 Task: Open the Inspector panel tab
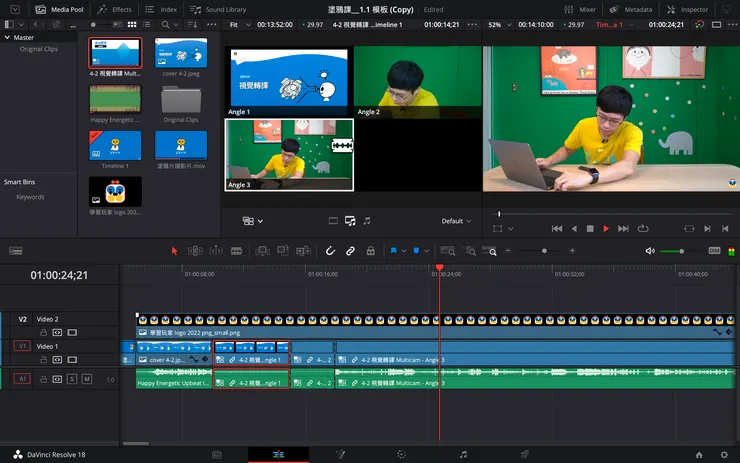[x=688, y=9]
